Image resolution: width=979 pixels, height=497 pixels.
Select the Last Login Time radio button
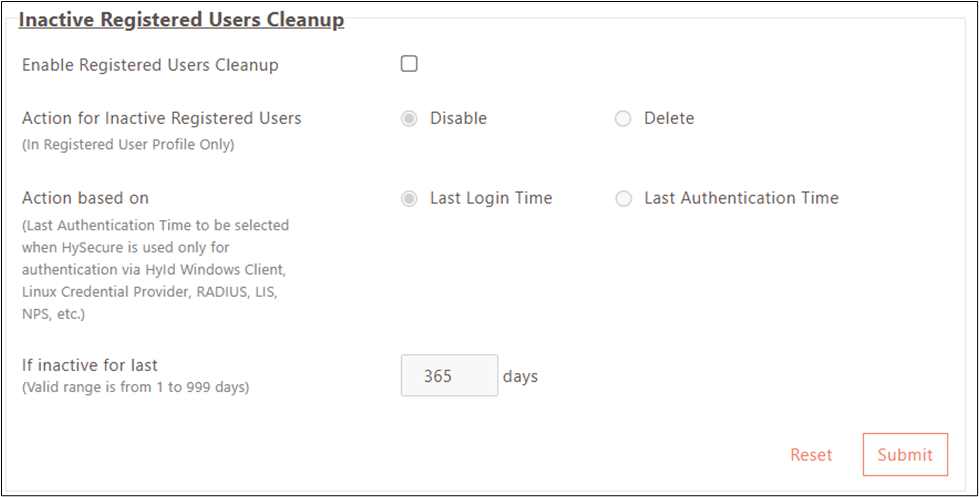[409, 199]
